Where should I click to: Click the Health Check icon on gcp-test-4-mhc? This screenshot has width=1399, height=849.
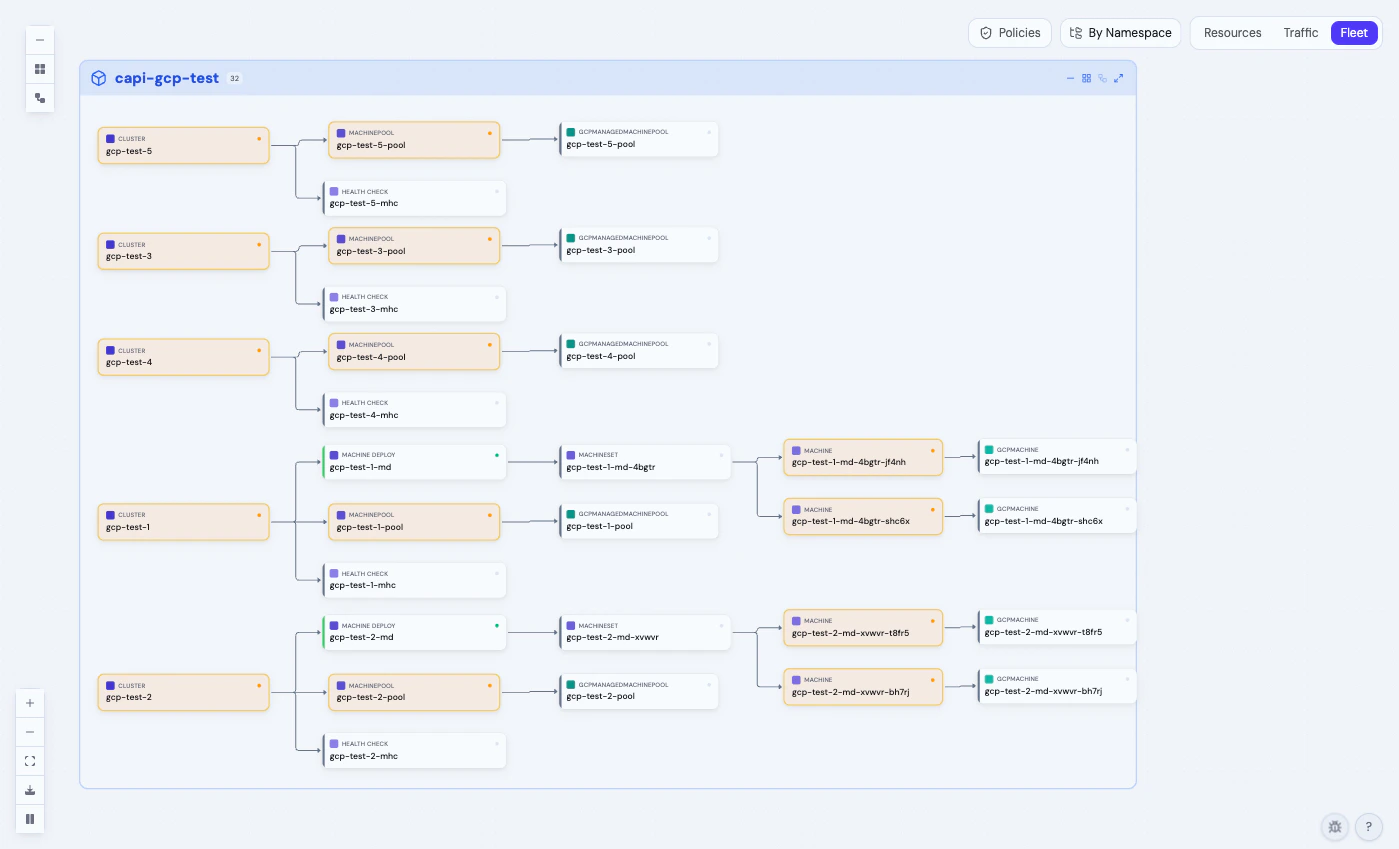coord(334,403)
